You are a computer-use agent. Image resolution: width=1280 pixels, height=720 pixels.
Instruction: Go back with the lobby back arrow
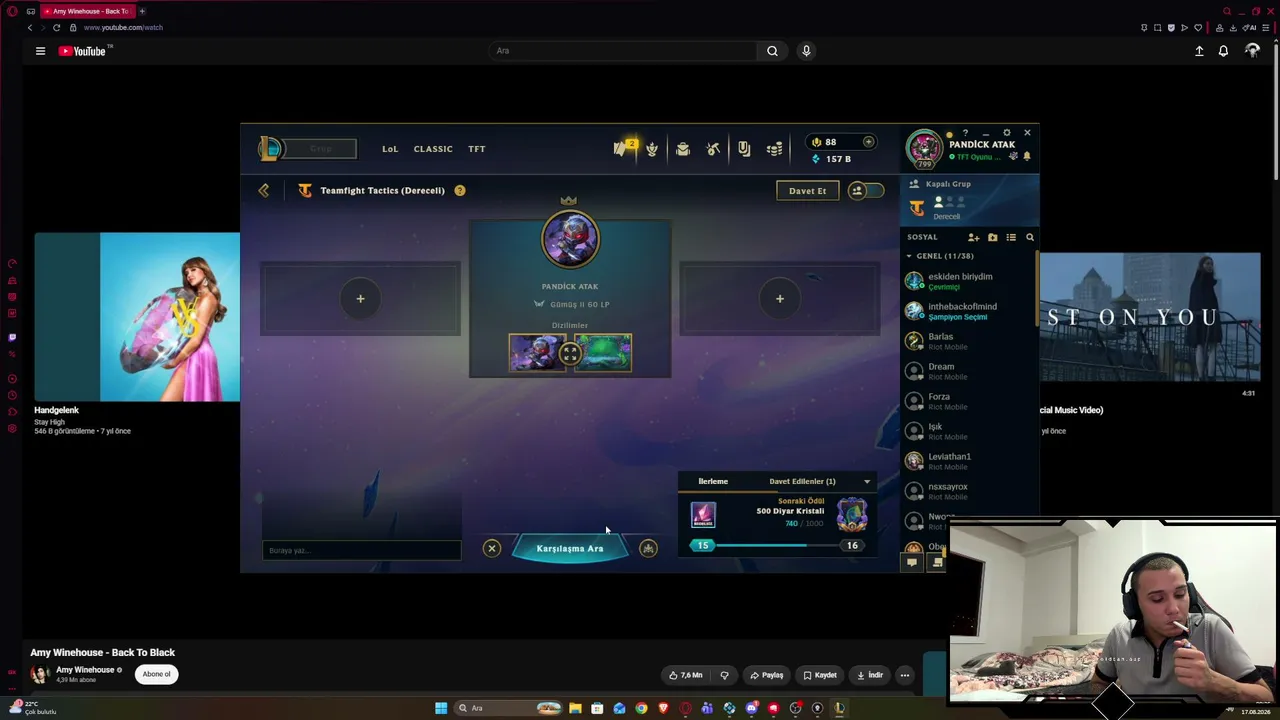[264, 190]
